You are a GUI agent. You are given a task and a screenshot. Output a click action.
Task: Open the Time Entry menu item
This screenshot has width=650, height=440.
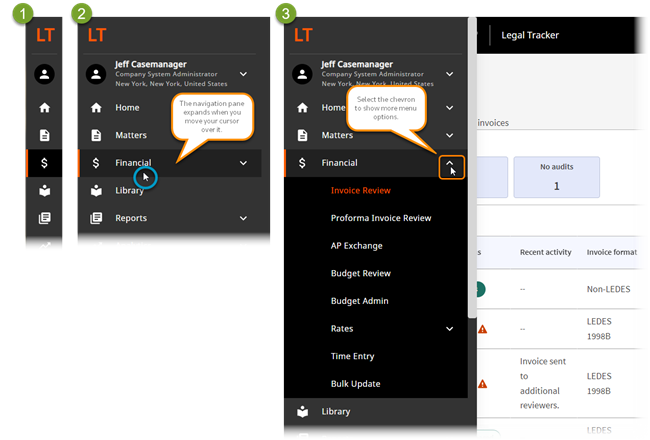tap(353, 356)
